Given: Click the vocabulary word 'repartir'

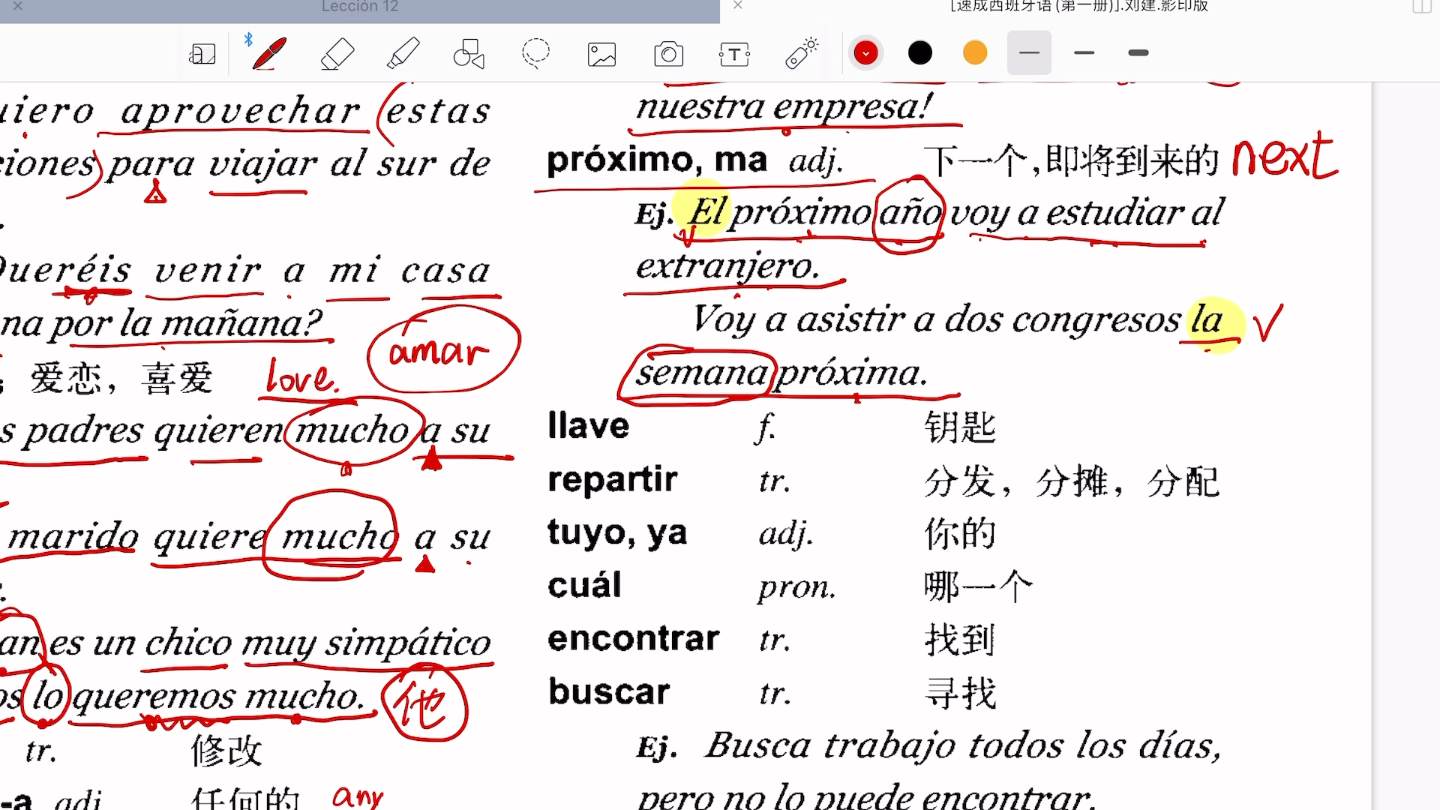Looking at the screenshot, I should point(612,480).
